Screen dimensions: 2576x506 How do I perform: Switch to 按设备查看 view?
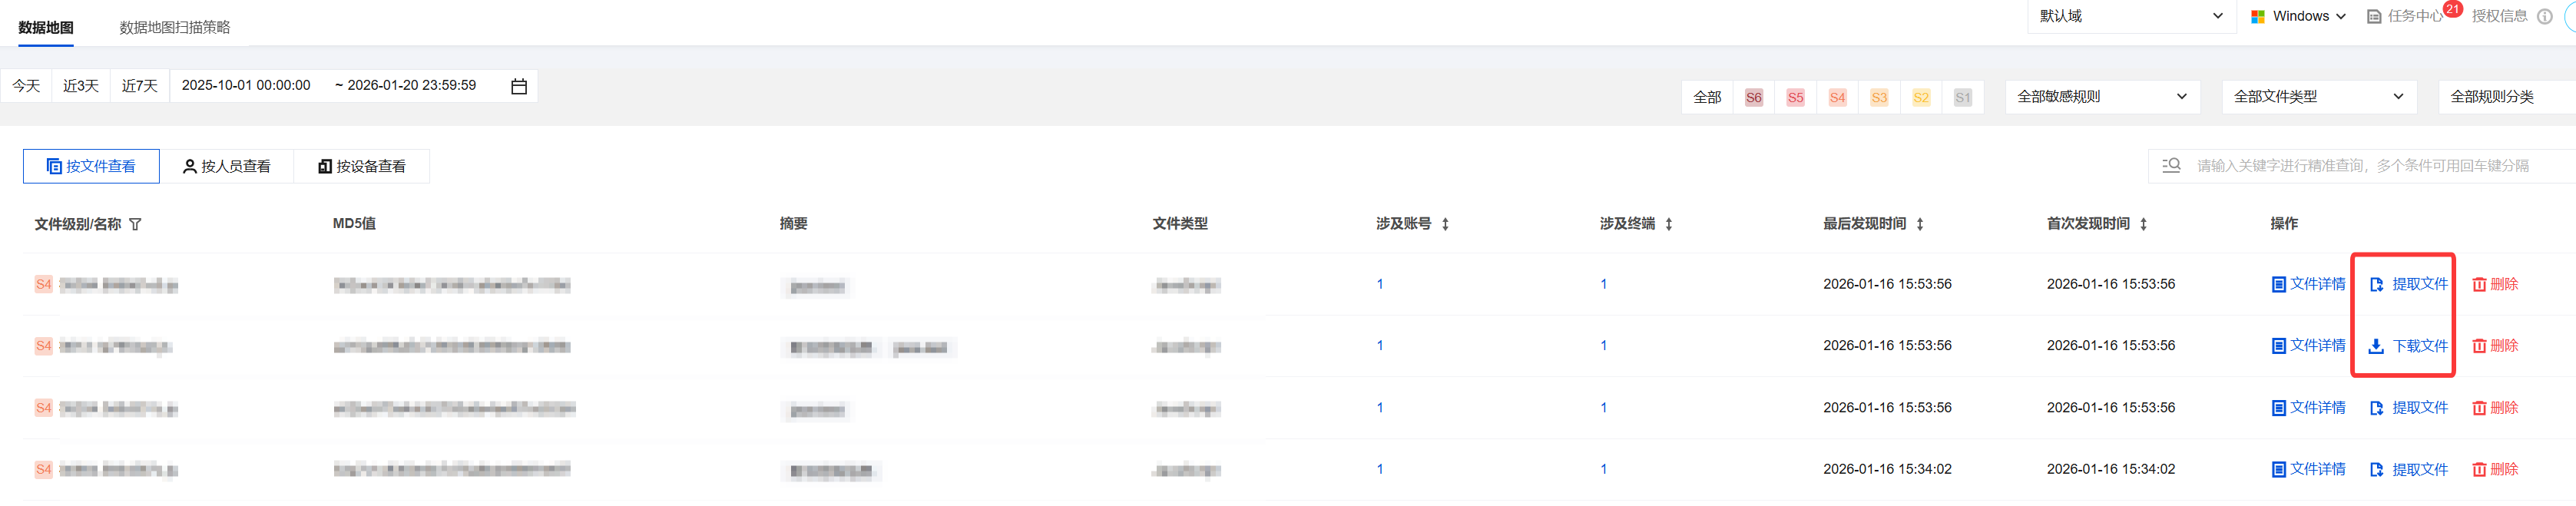(x=361, y=166)
